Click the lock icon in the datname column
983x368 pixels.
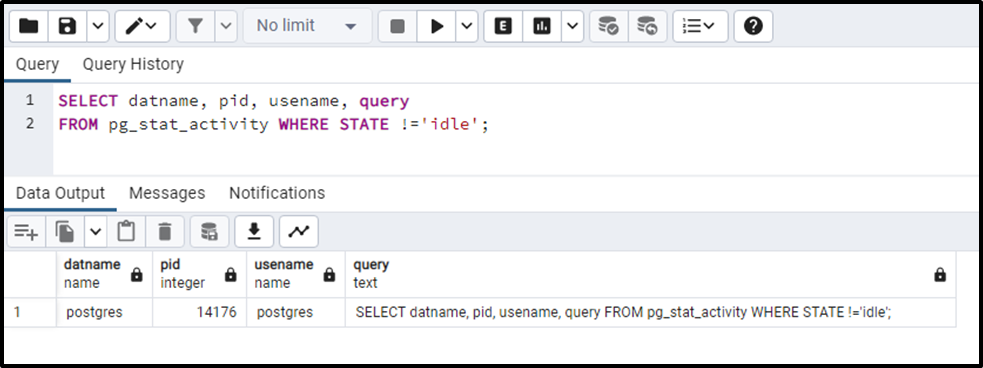point(137,275)
